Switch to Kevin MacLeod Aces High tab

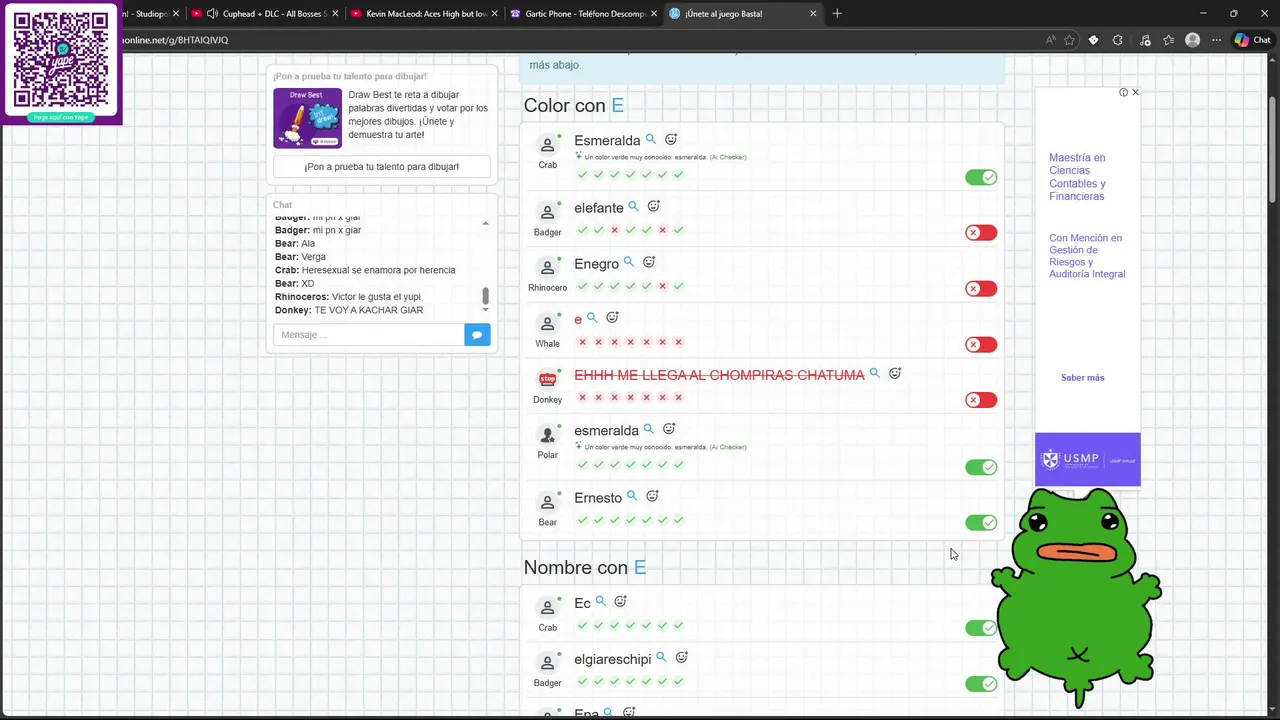(425, 14)
